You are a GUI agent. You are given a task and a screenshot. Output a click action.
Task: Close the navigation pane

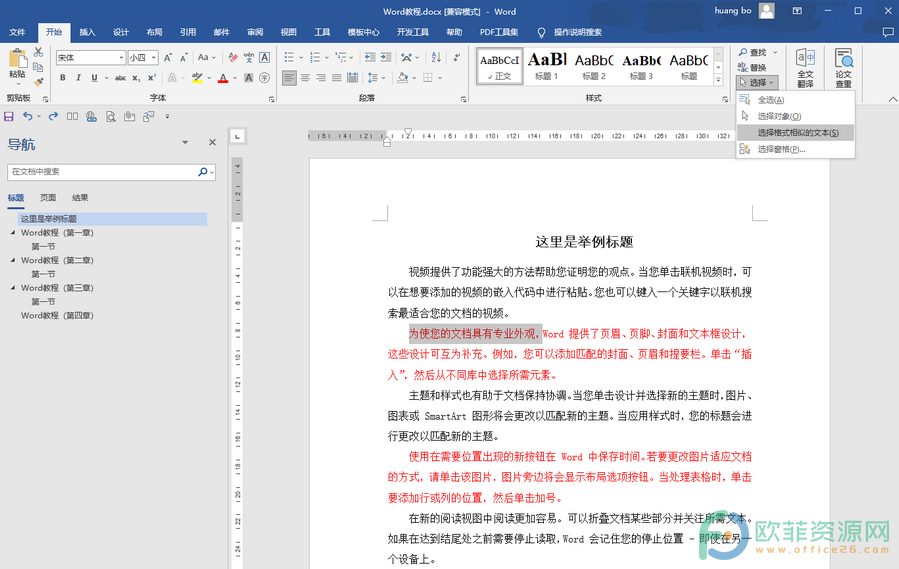(x=212, y=142)
